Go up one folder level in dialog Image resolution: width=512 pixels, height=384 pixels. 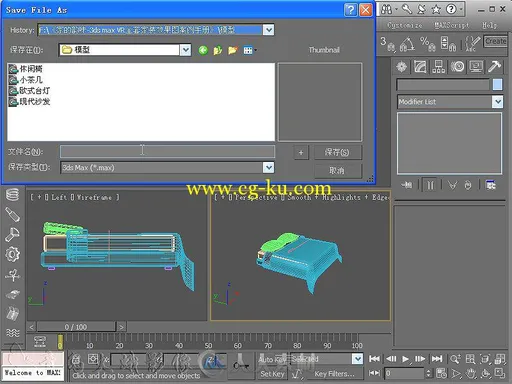point(218,50)
